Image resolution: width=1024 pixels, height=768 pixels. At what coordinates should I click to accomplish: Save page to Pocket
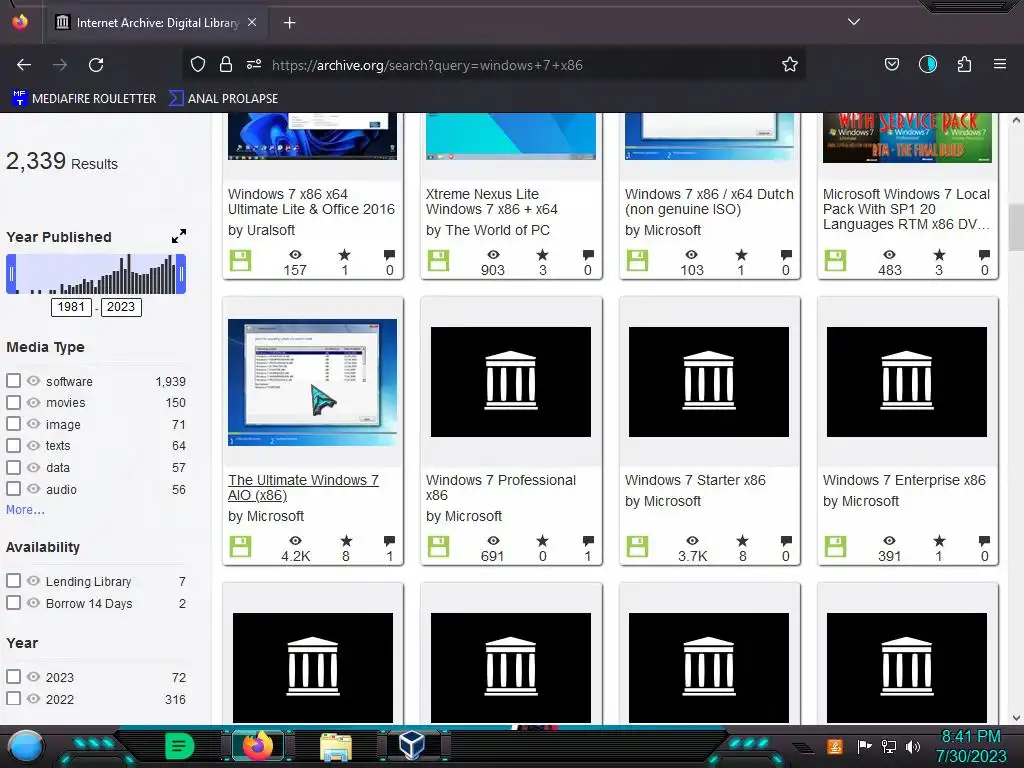(891, 64)
